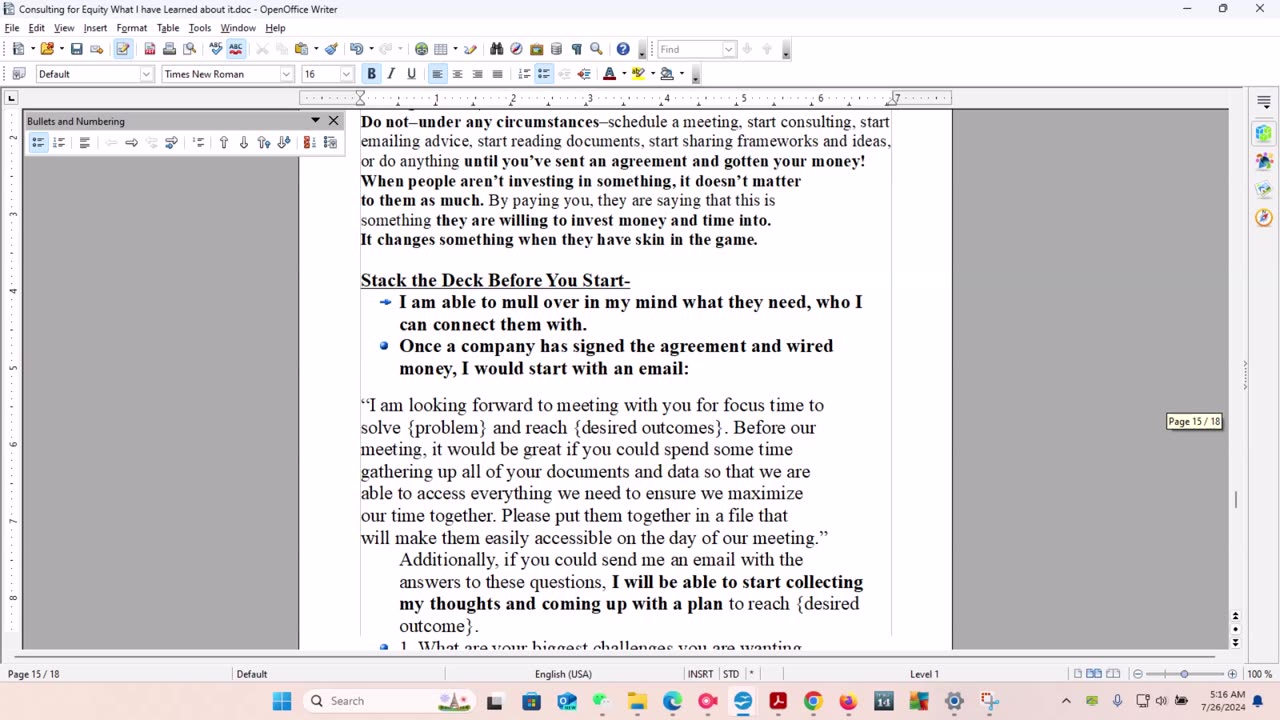Screen dimensions: 1280x720
Task: Open the Window menu
Action: [238, 28]
